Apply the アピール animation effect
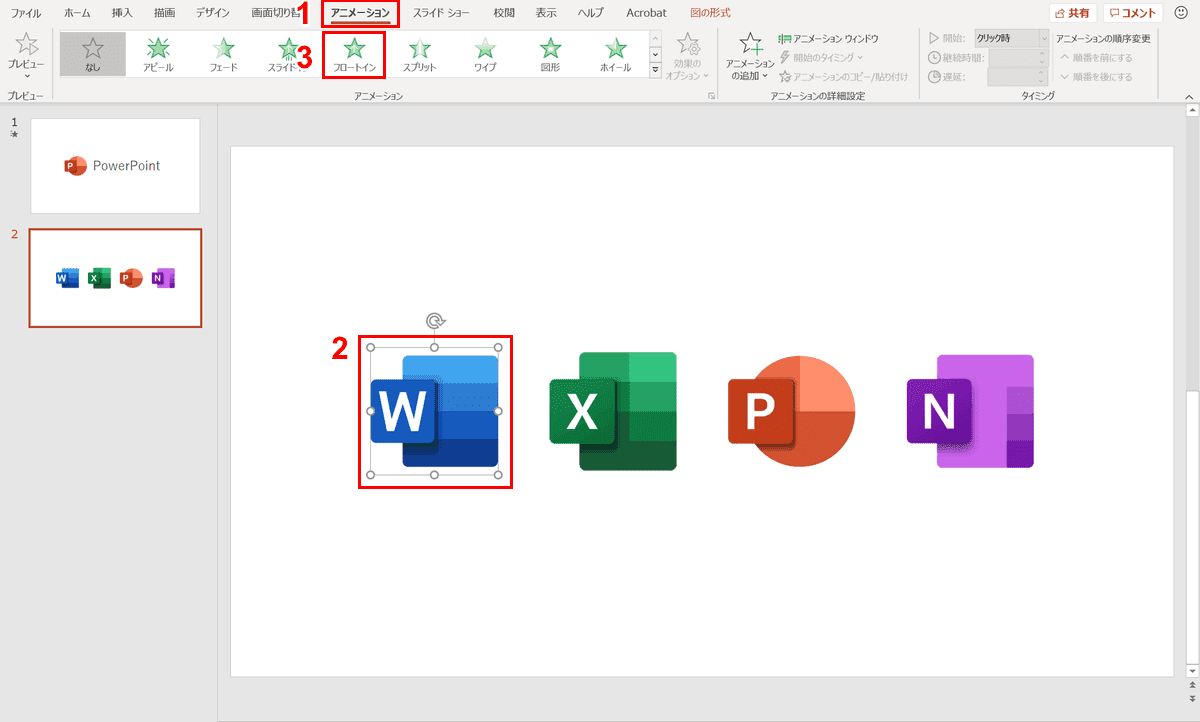The height and width of the screenshot is (722, 1200). coord(158,55)
